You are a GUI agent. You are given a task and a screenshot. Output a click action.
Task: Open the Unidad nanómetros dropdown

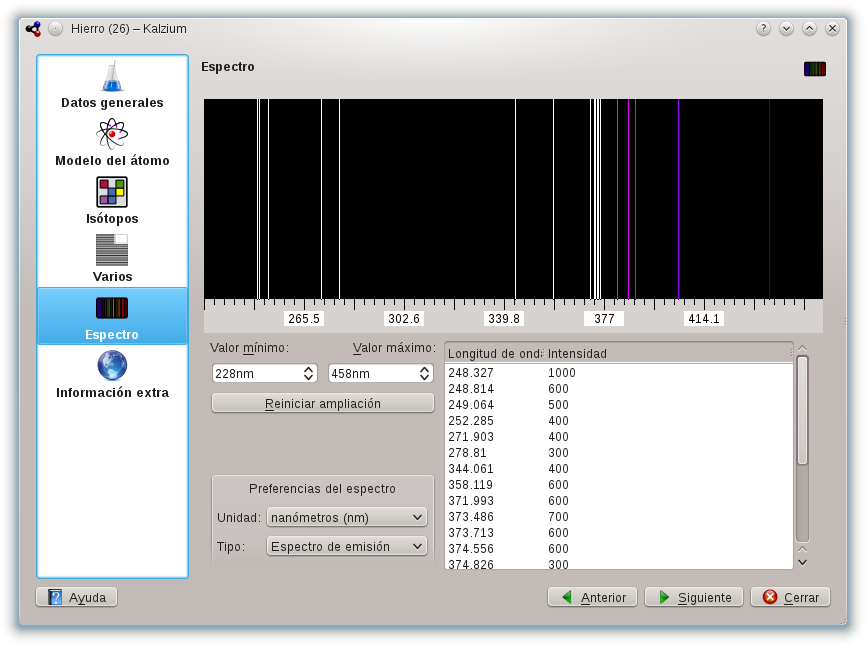click(x=347, y=517)
